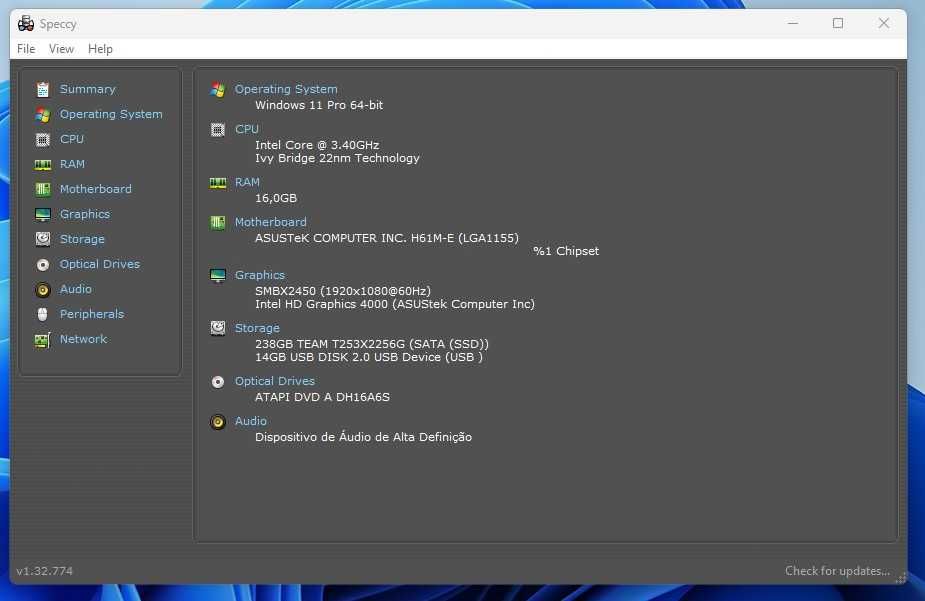Open the CPU heading link in summary

coord(247,129)
